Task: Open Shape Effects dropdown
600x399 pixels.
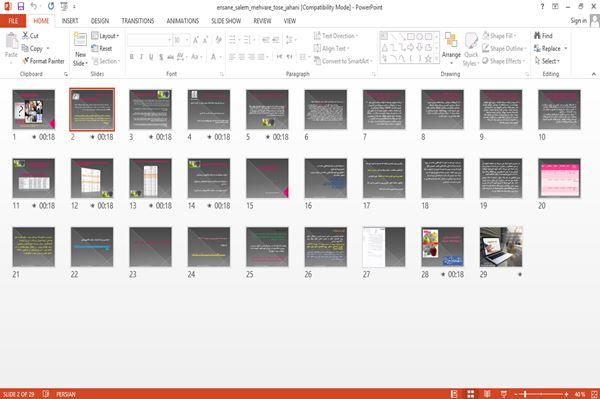Action: click(504, 61)
